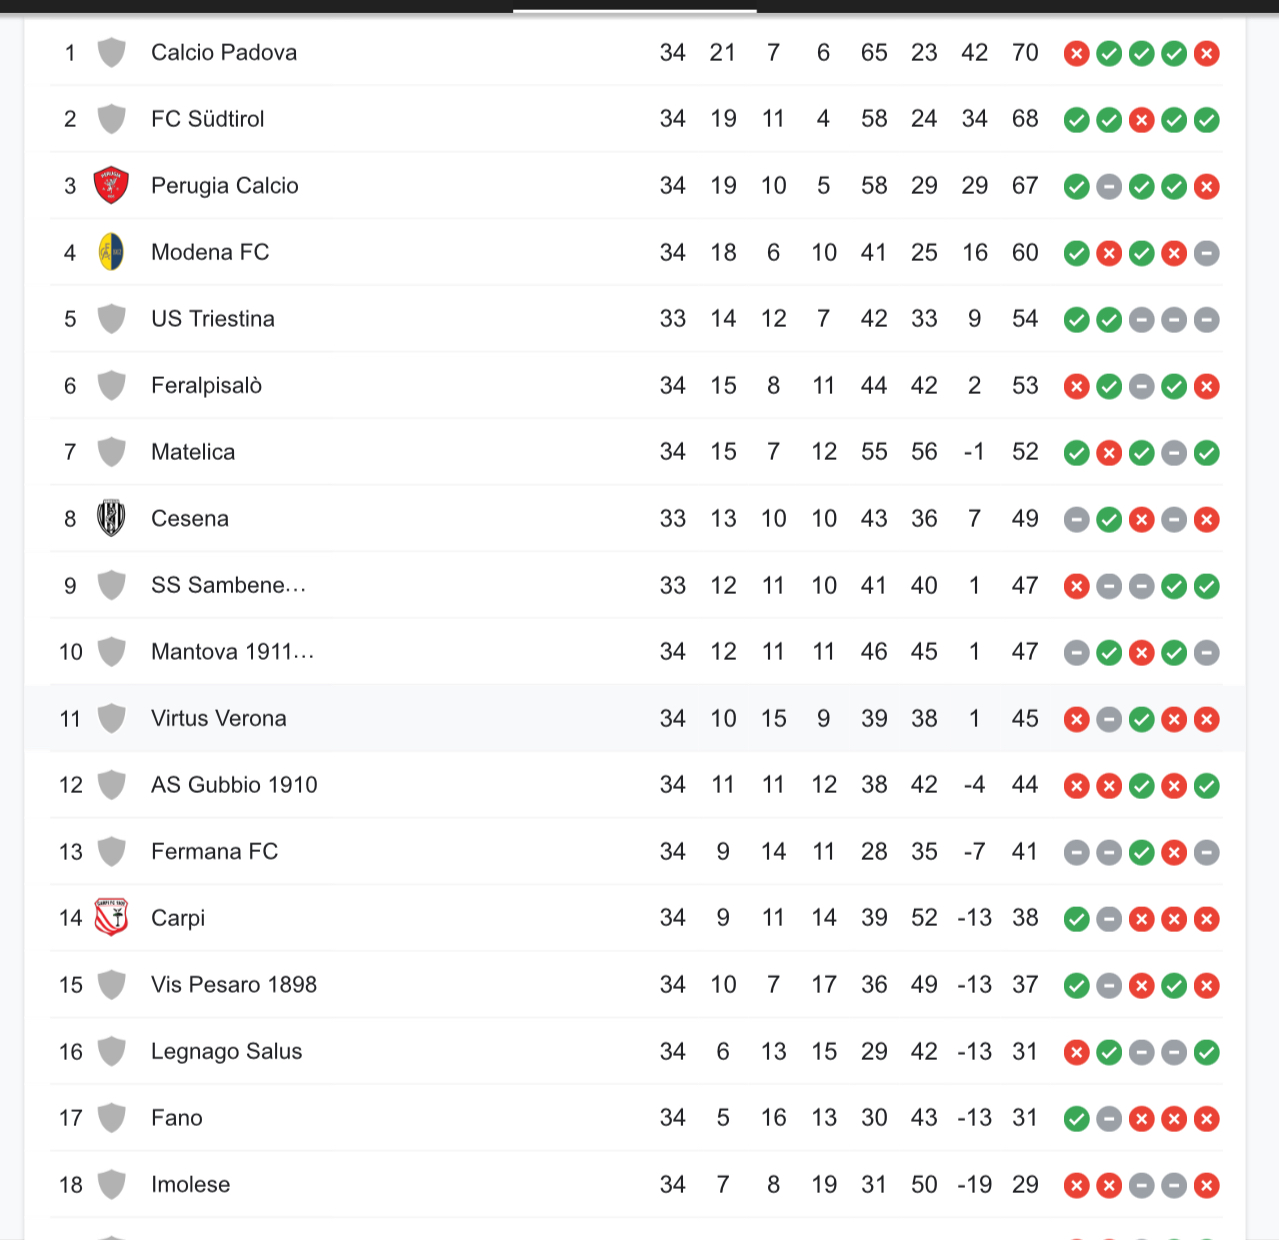
Task: Click the last form icon in the Modena FC row
Action: 1207,253
